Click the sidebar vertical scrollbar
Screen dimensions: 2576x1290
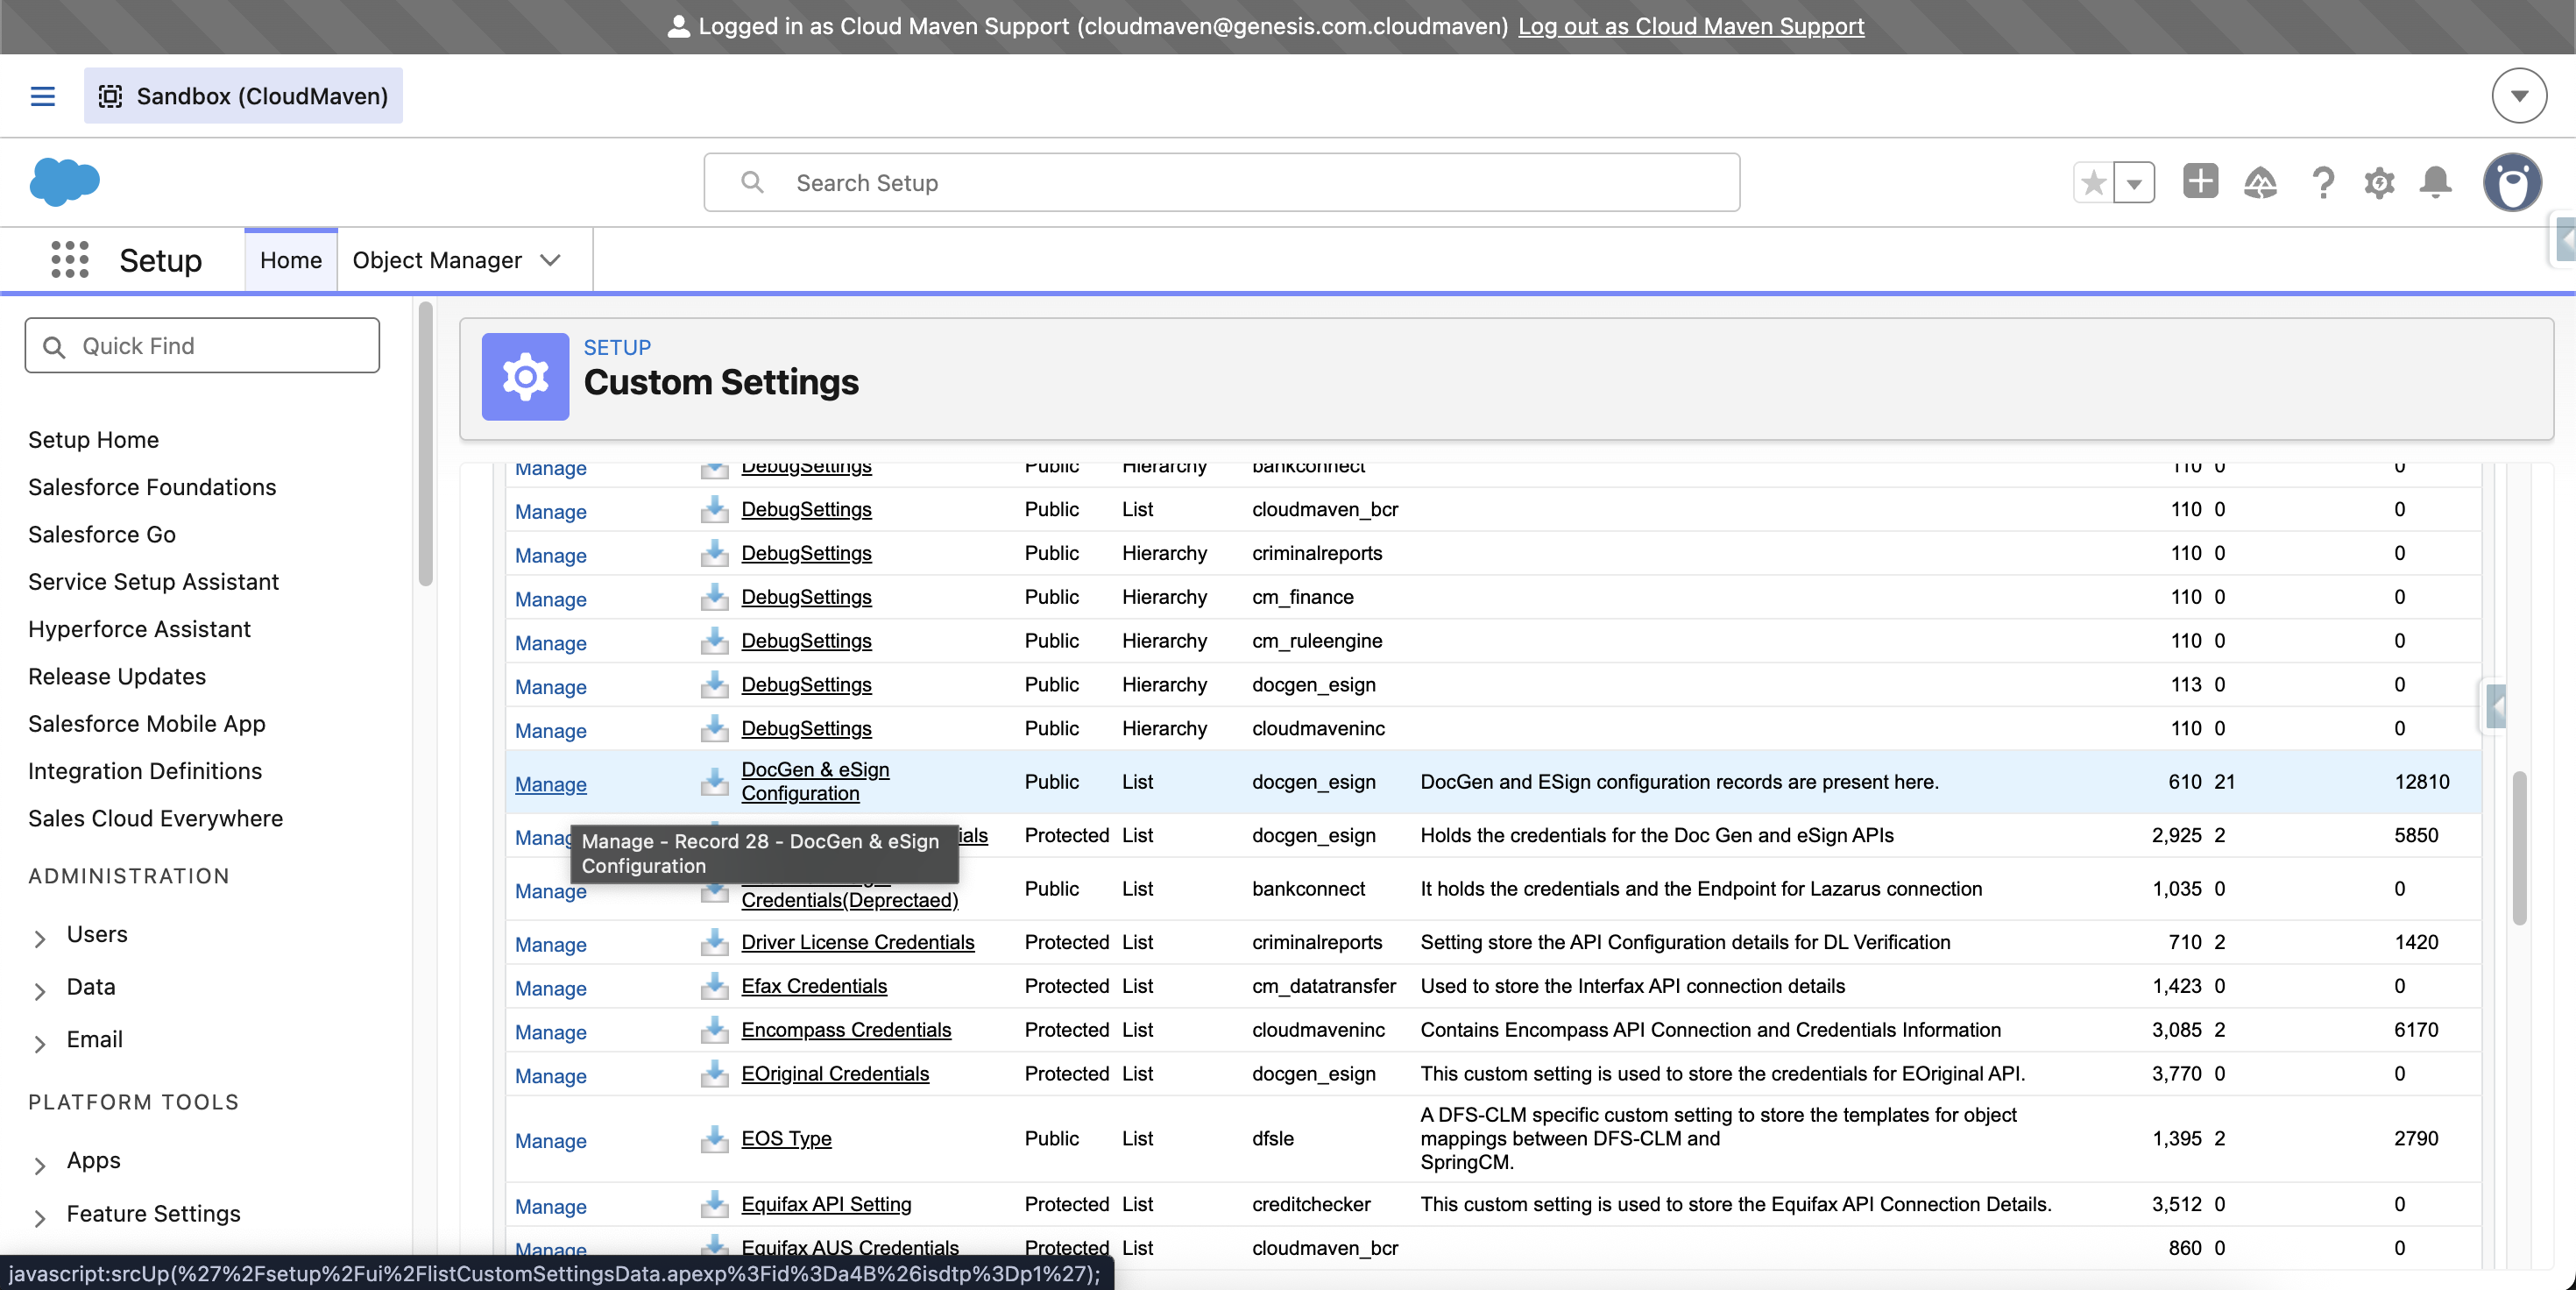(425, 445)
